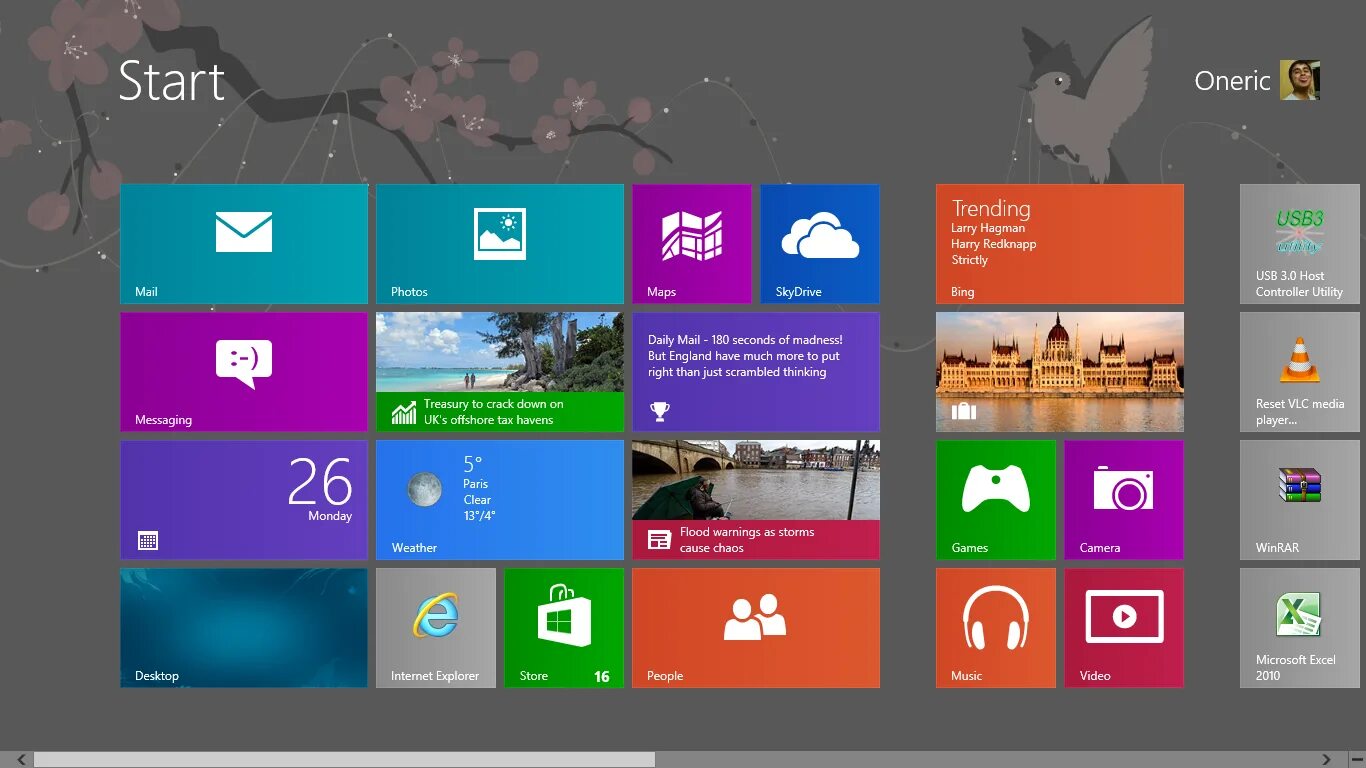Click the calendar grid icon on the date tile
Image resolution: width=1366 pixels, height=768 pixels.
point(148,541)
